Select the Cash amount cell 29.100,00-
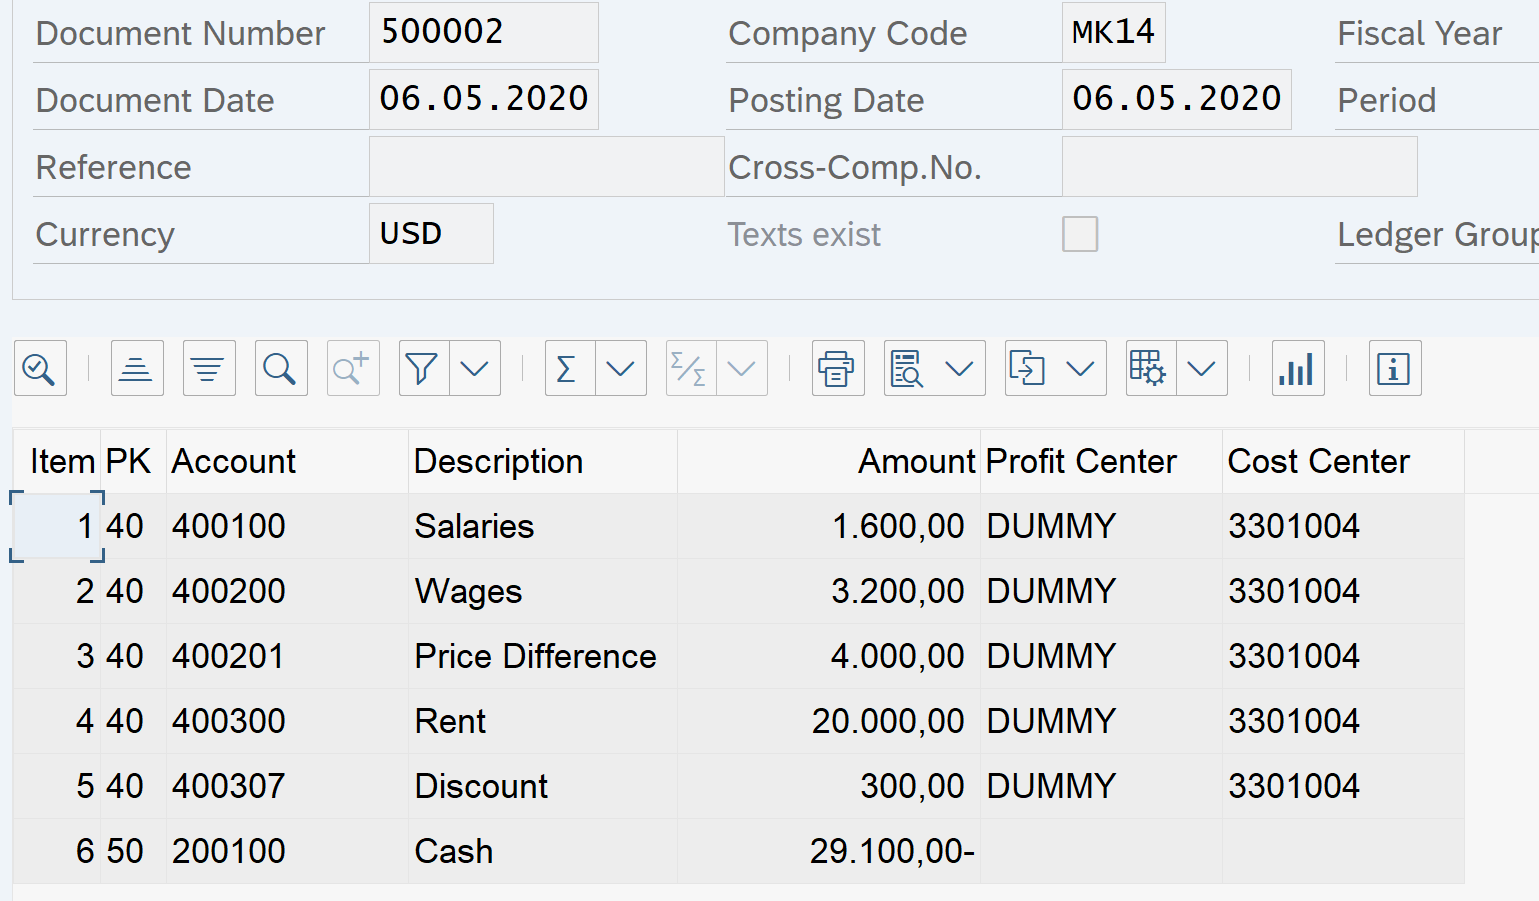 coord(890,851)
